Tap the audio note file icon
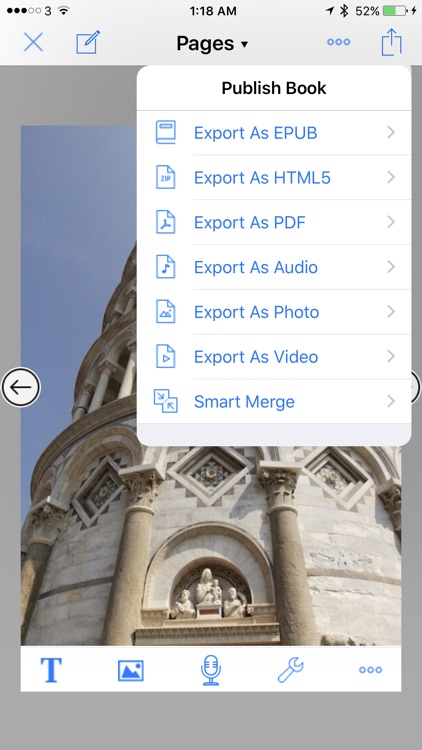The width and height of the screenshot is (422, 750). pyautogui.click(x=166, y=267)
